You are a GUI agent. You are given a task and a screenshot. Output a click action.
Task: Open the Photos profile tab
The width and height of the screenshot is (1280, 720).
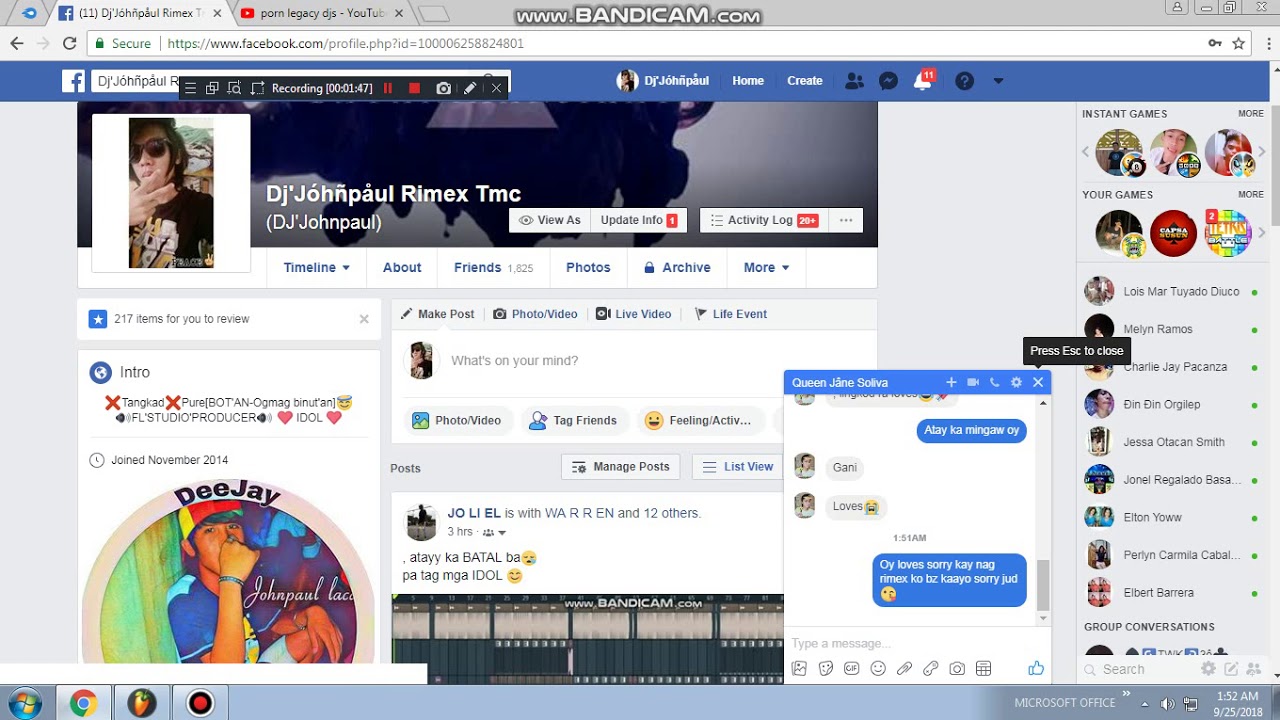[x=588, y=268]
